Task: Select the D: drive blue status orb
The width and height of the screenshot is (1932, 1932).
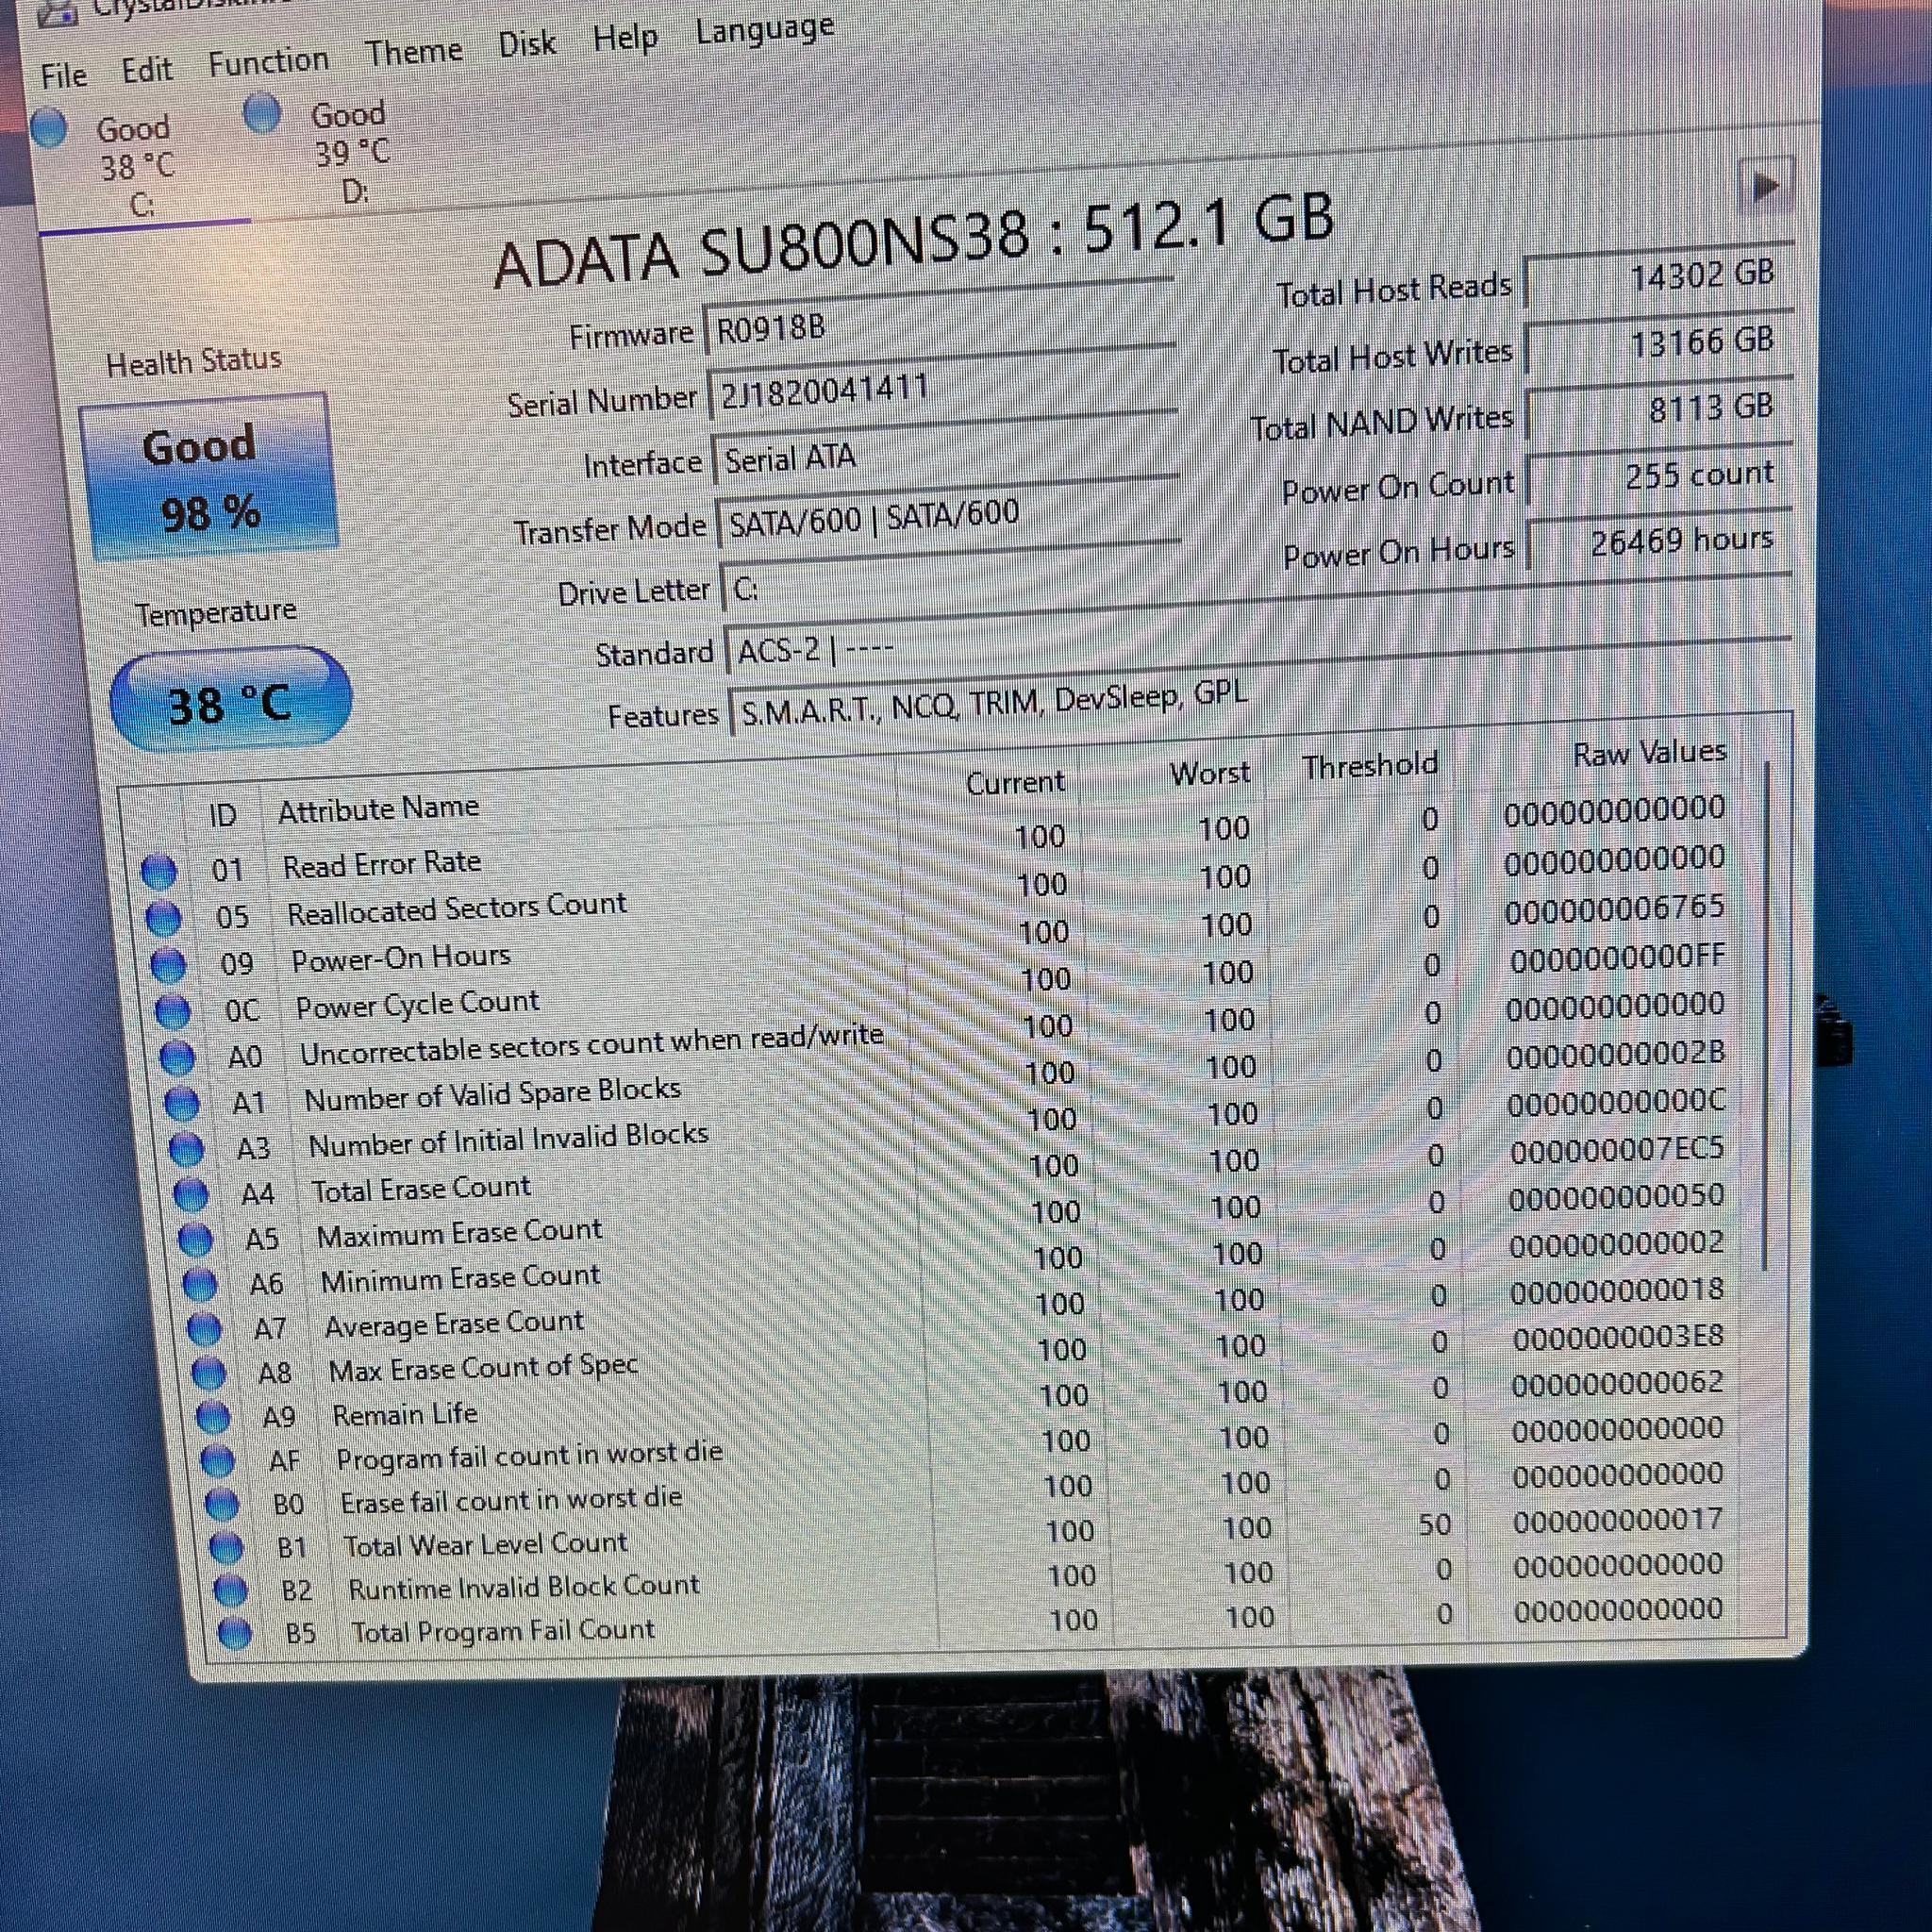Action: [262, 112]
